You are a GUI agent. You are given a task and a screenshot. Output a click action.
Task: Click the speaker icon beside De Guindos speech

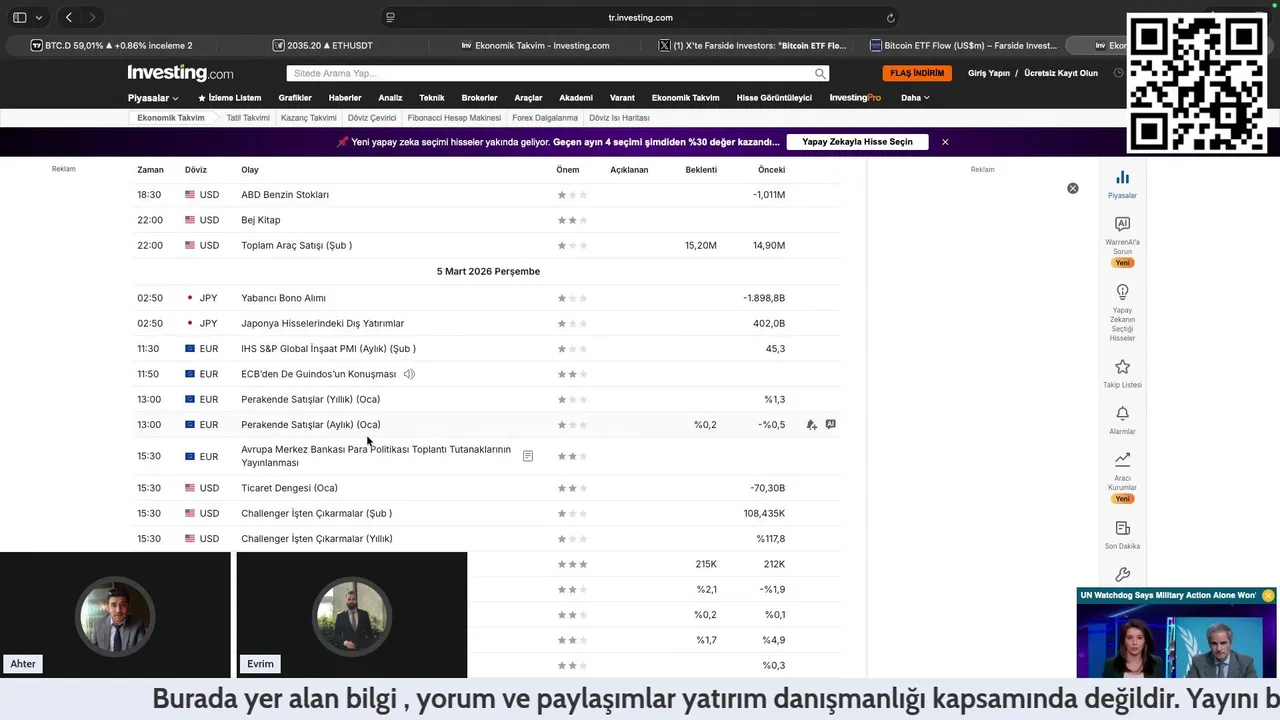pyautogui.click(x=409, y=374)
